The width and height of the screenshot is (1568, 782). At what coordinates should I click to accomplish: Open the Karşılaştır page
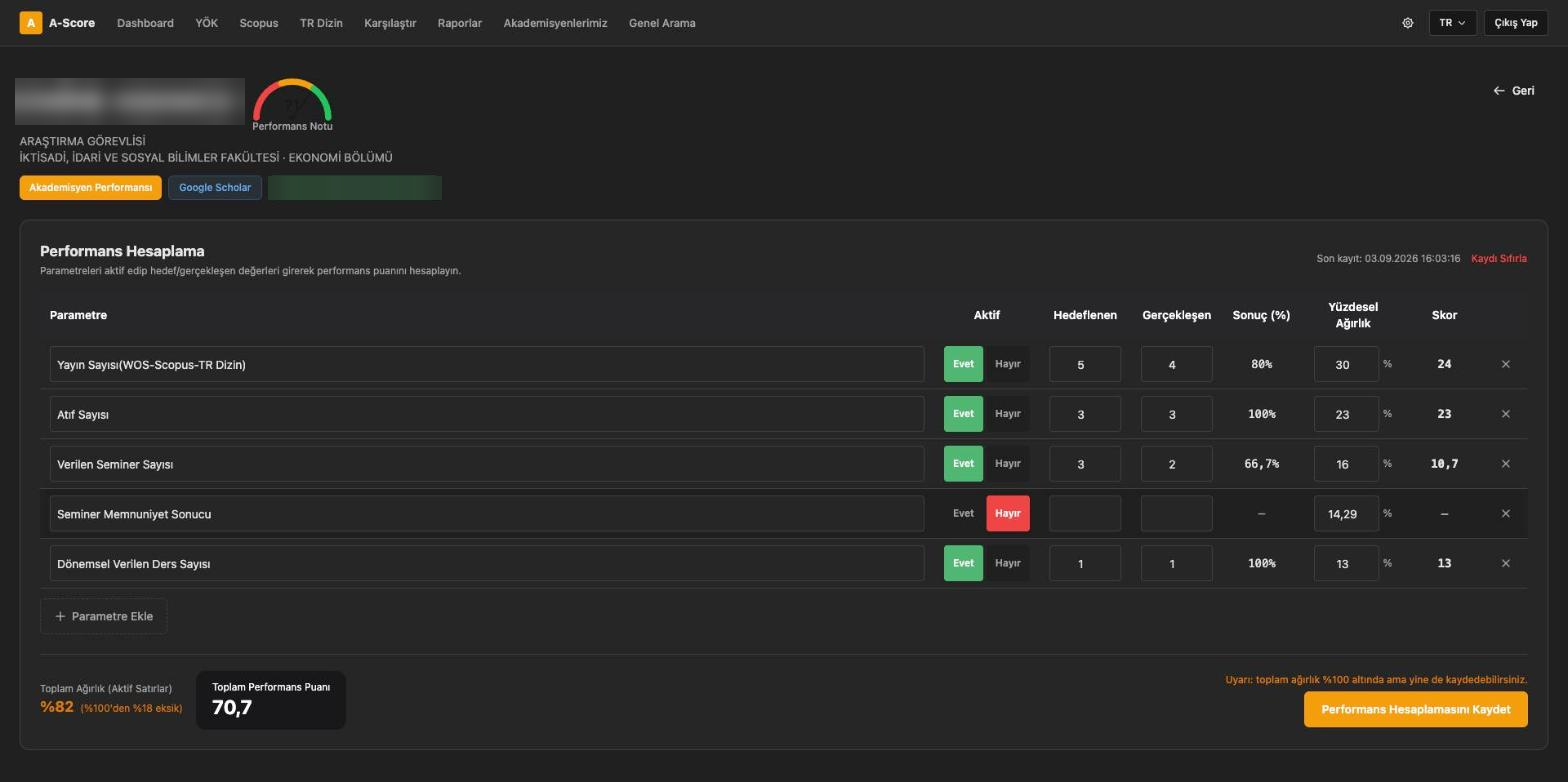click(x=390, y=23)
